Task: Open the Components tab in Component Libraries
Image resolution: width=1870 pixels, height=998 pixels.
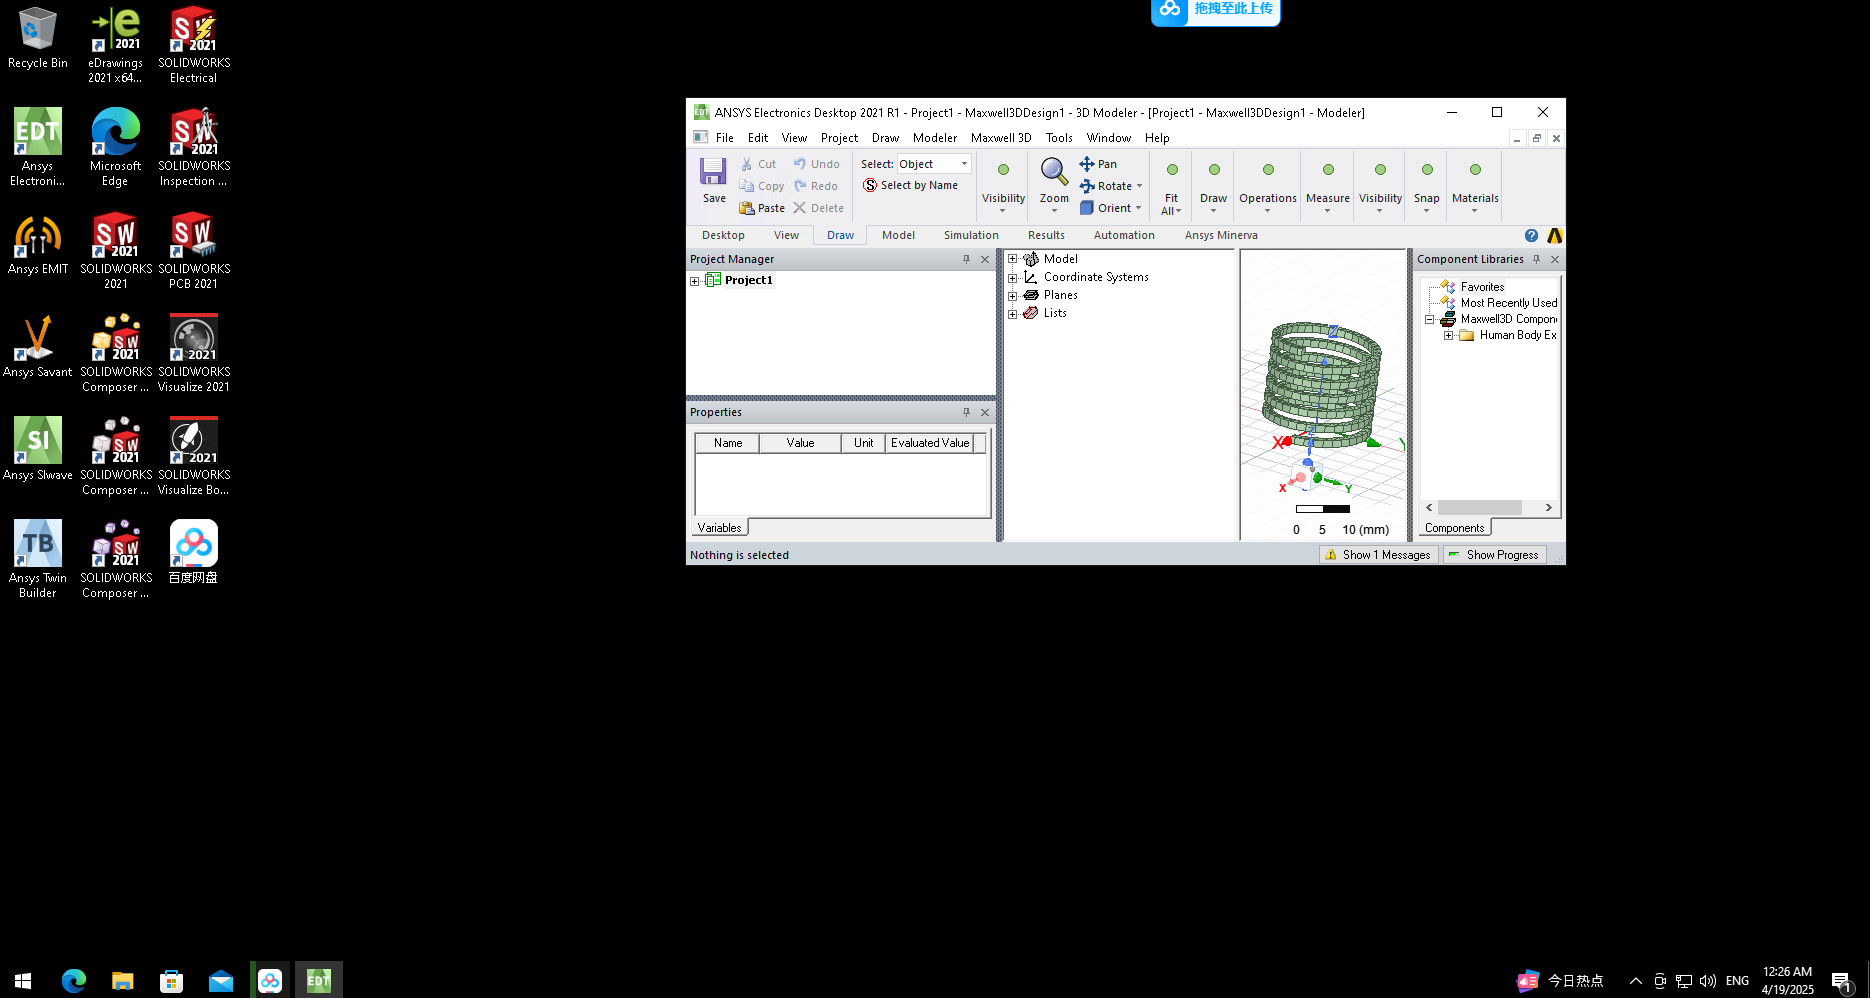Action: [1454, 528]
